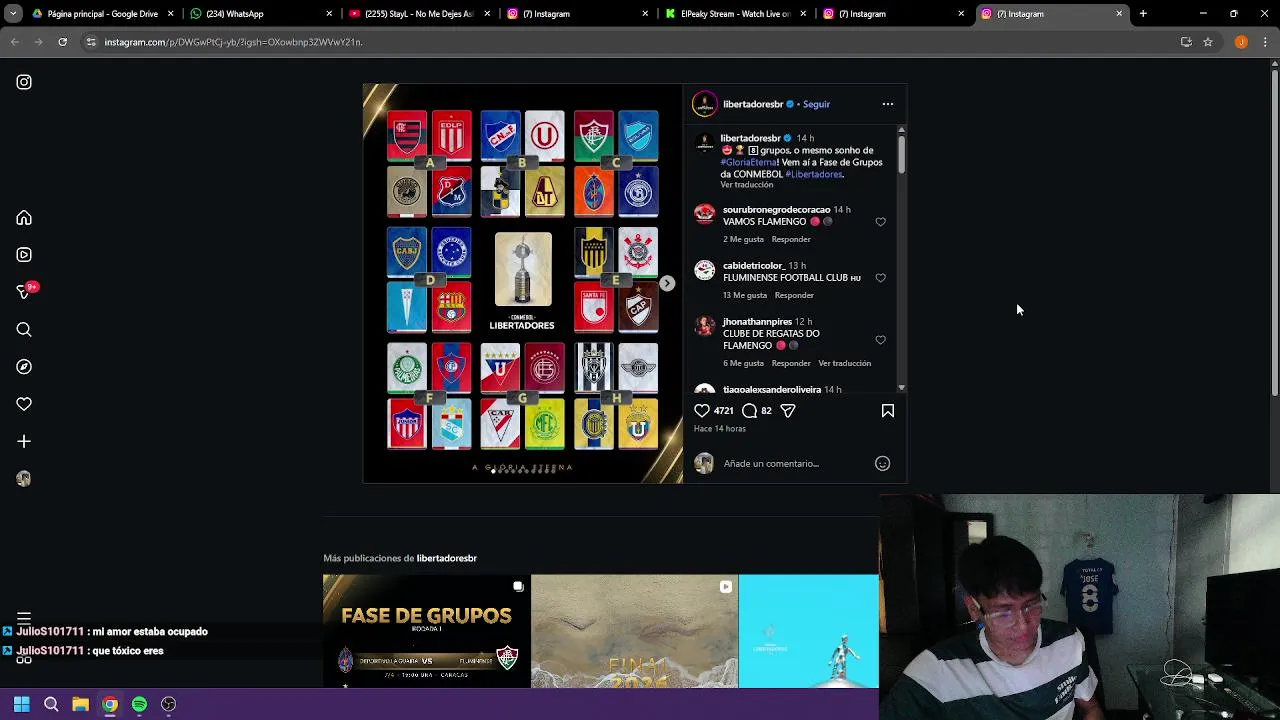Viewport: 1280px width, 720px height.
Task: Open the #GloriaEterna hashtag
Action: [x=748, y=162]
